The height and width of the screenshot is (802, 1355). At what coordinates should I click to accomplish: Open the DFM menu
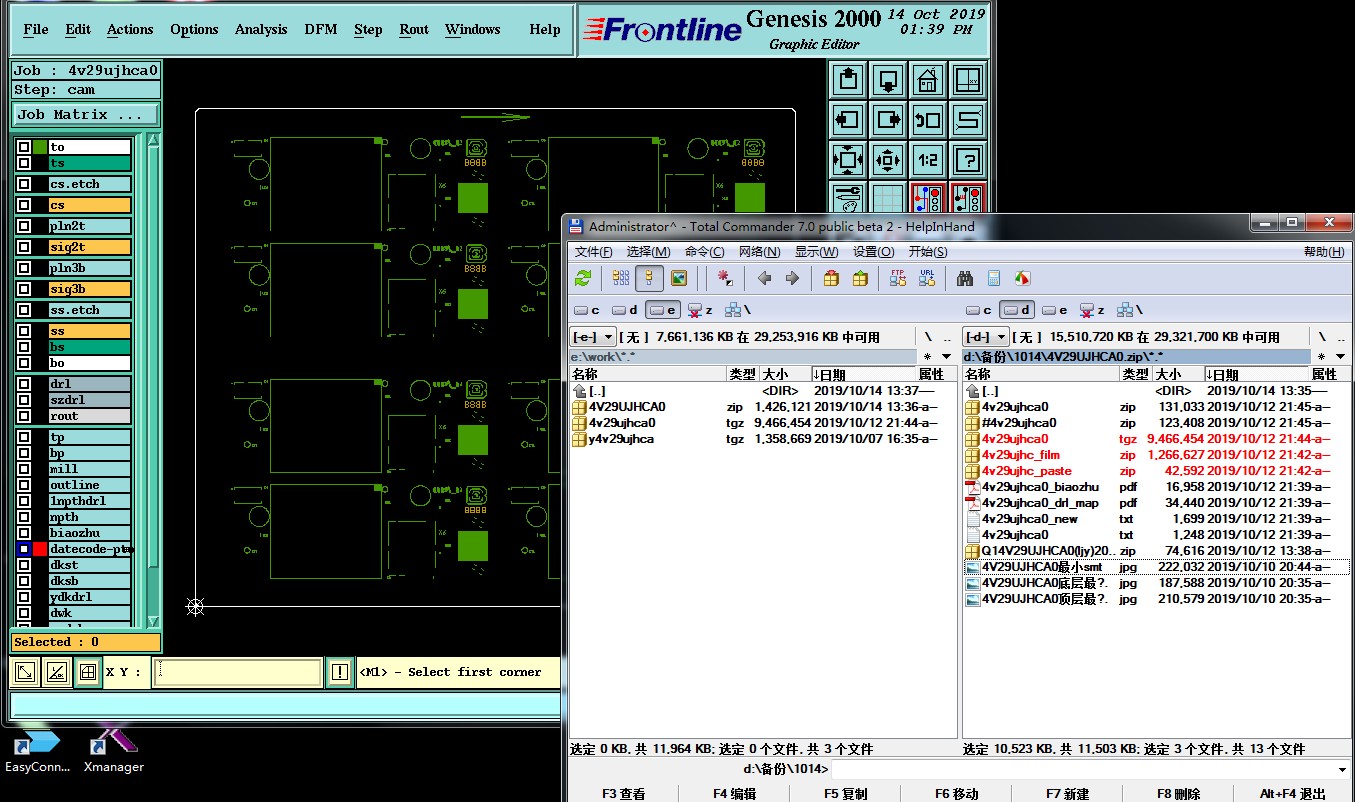click(x=321, y=29)
